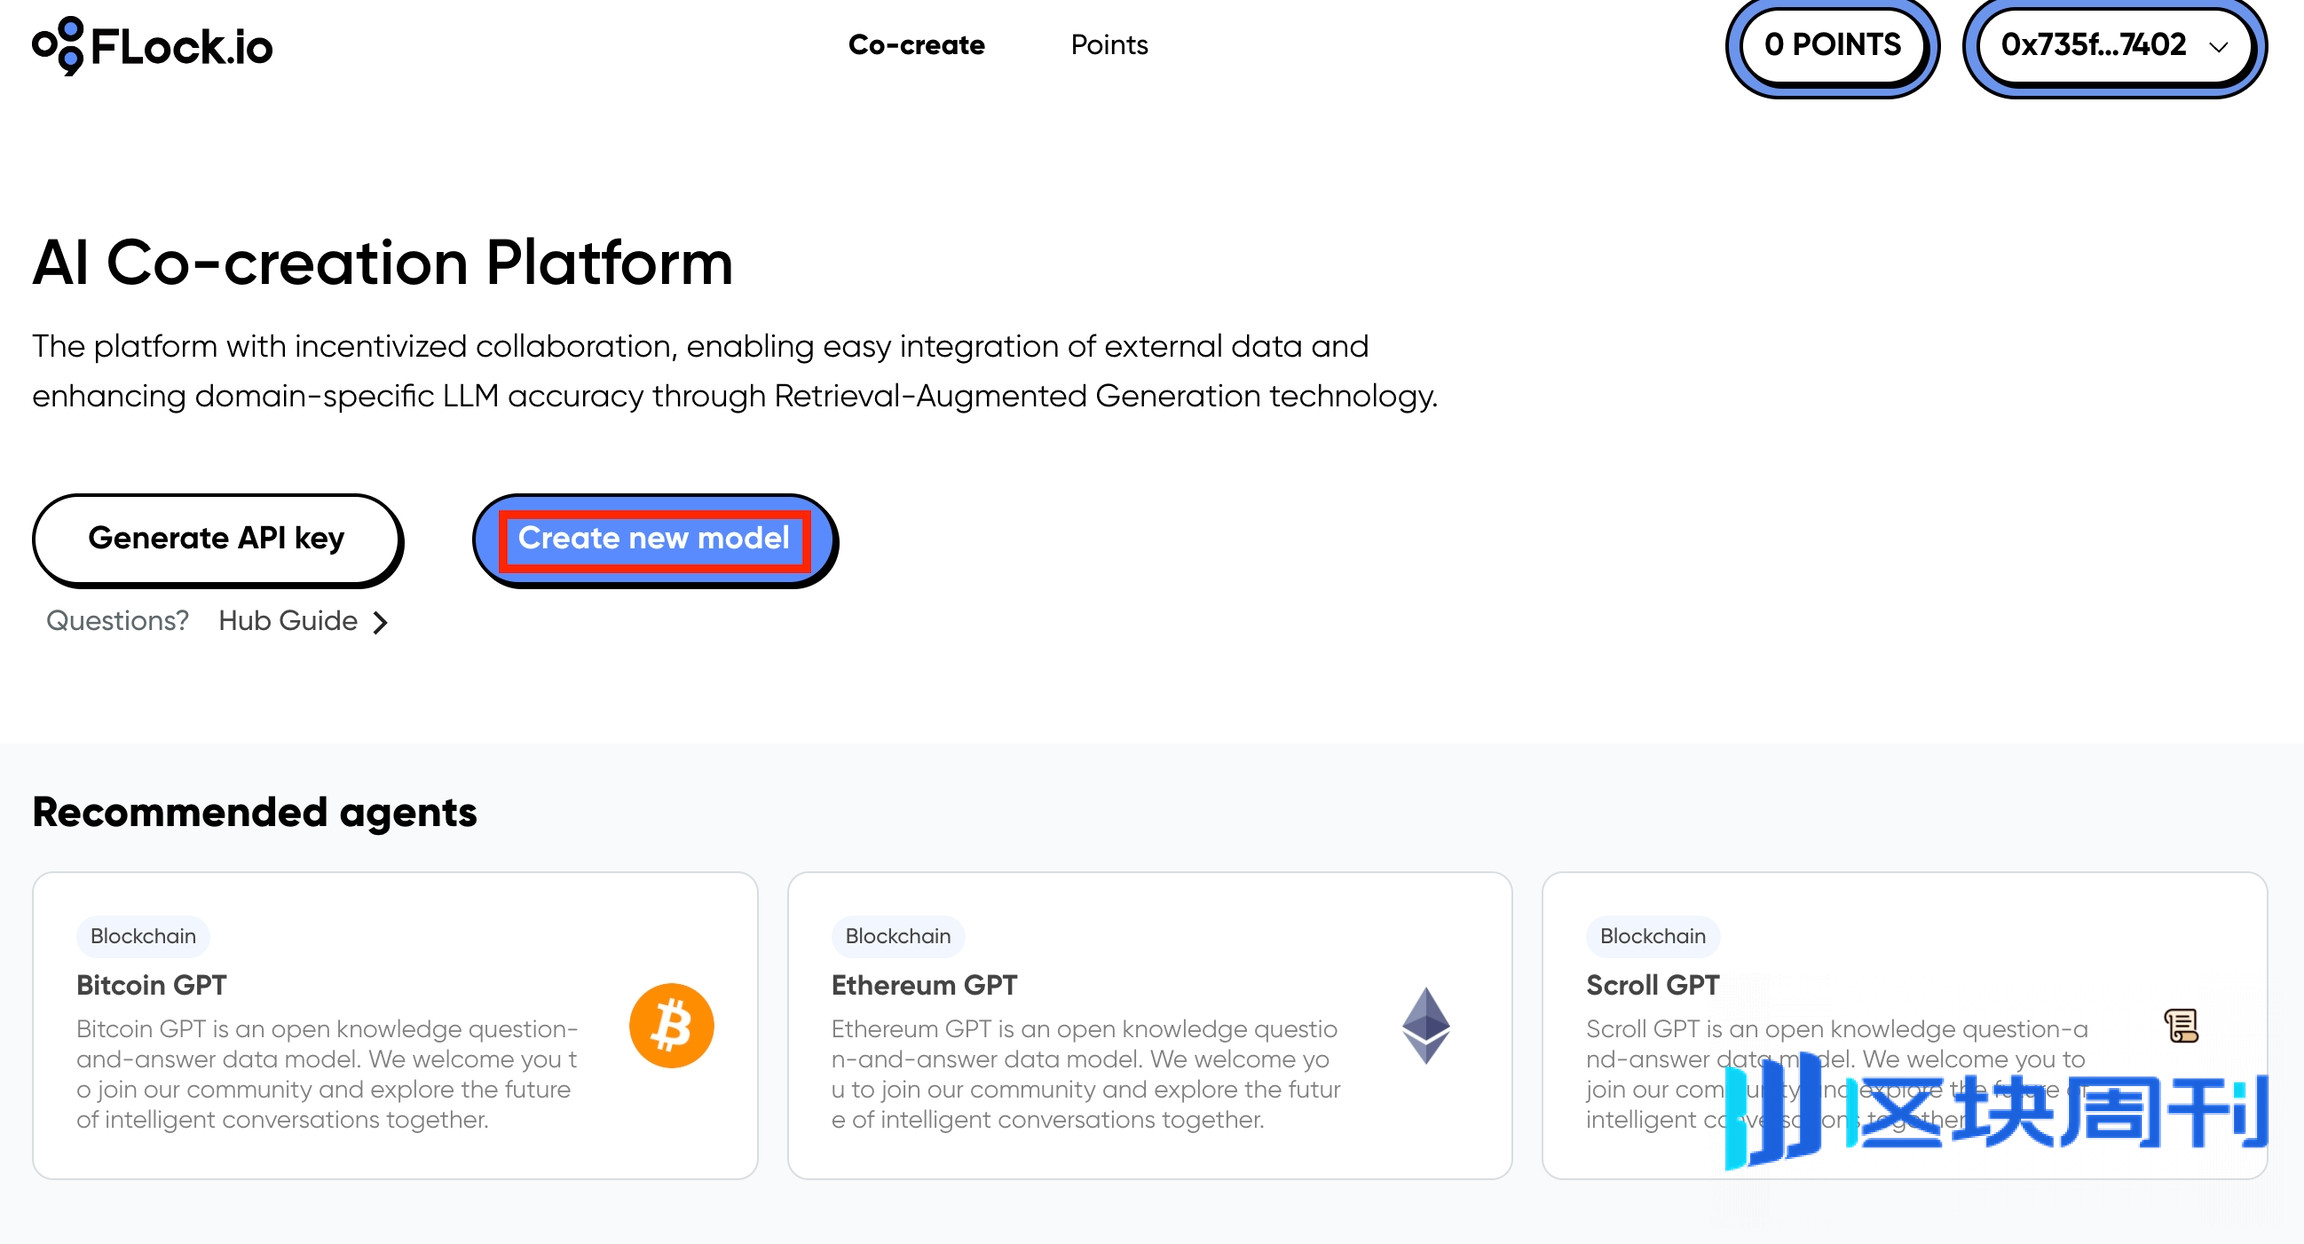Click the Ethereum diamond icon
The width and height of the screenshot is (2304, 1244).
coord(1426,1026)
